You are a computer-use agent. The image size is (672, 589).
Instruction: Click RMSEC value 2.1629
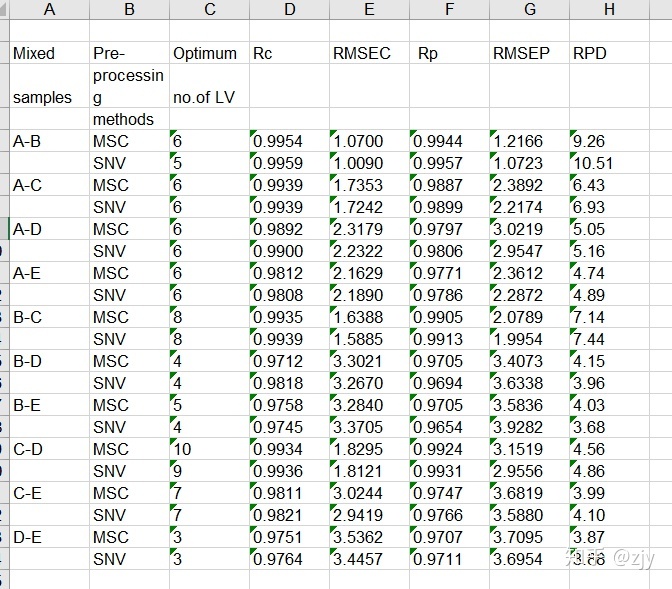[369, 273]
